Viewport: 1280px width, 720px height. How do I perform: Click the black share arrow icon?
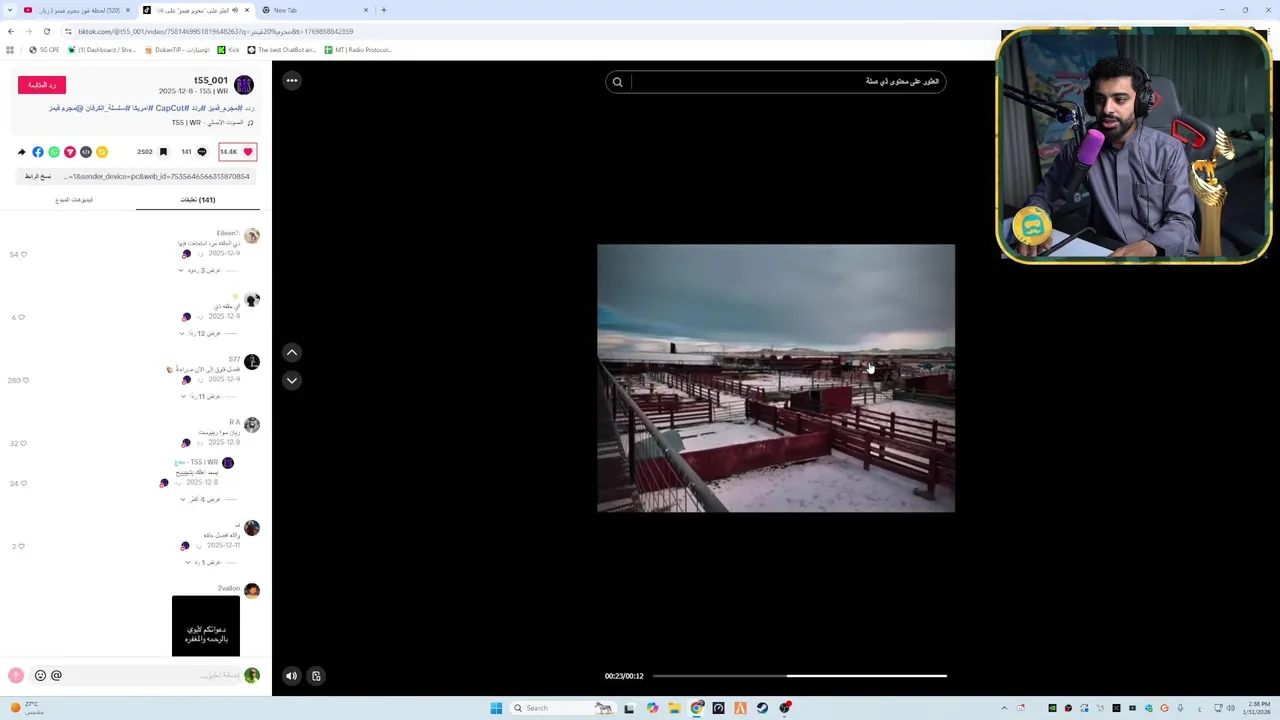[22, 152]
